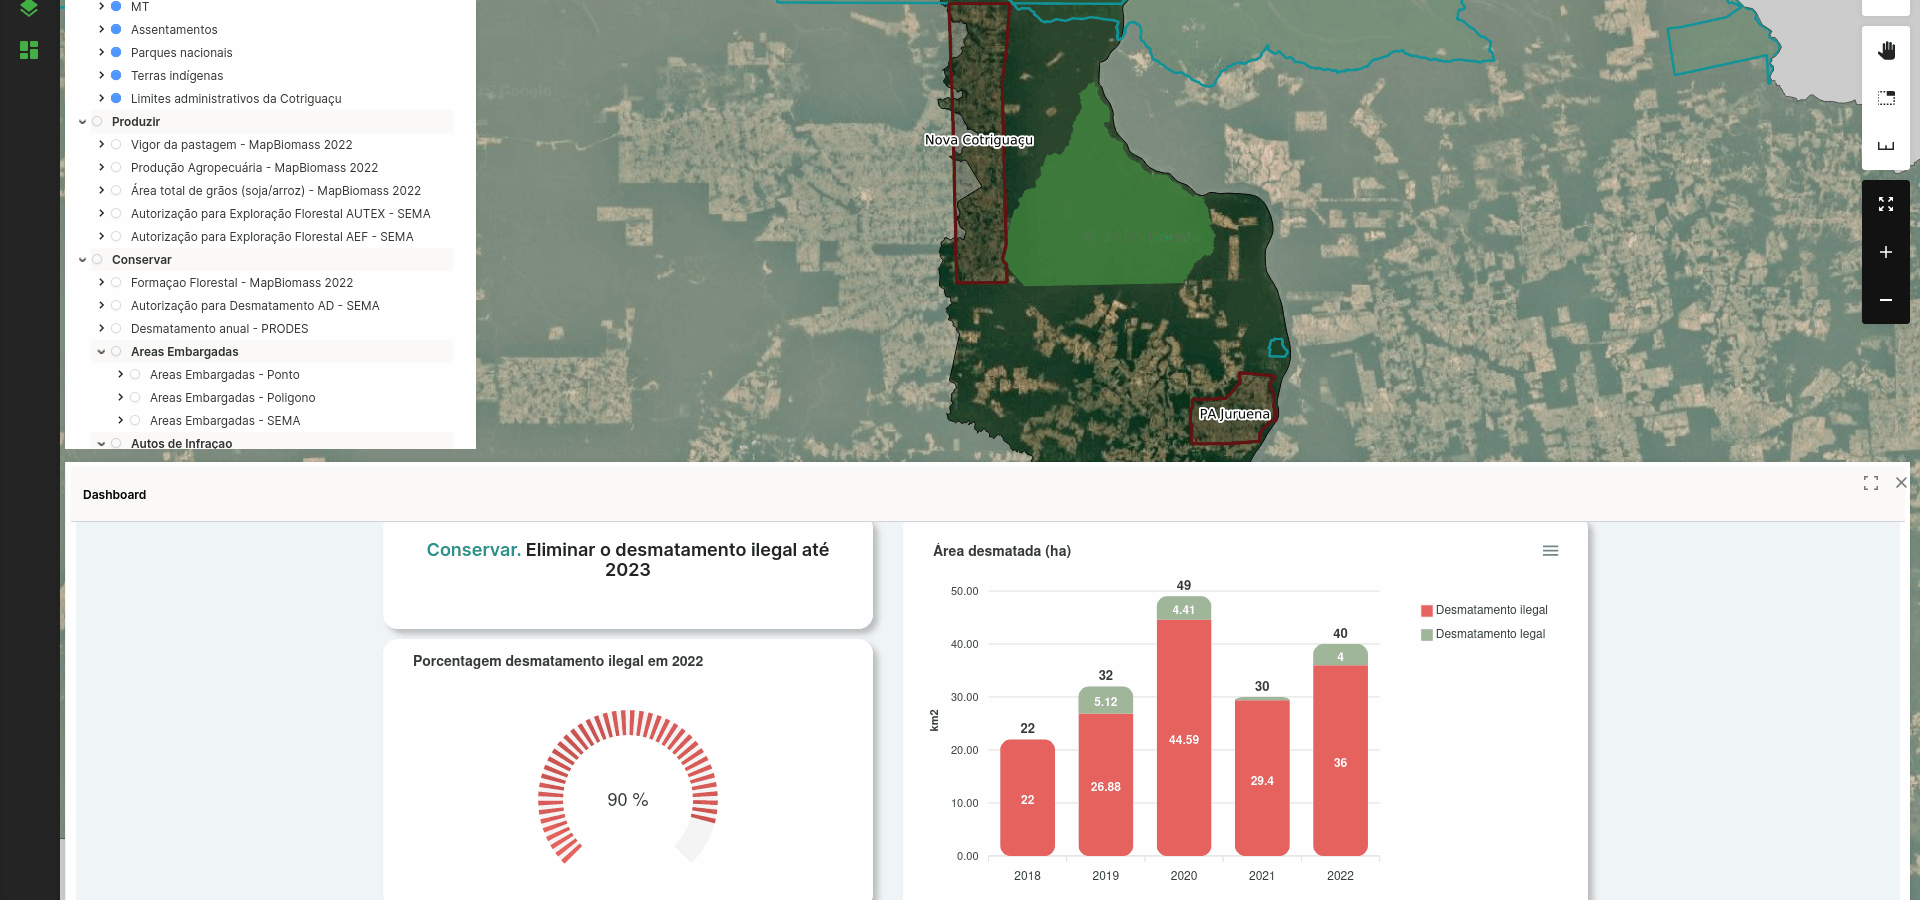Select Areas Embargadas - Poligono tree item
1920x900 pixels.
click(x=232, y=398)
